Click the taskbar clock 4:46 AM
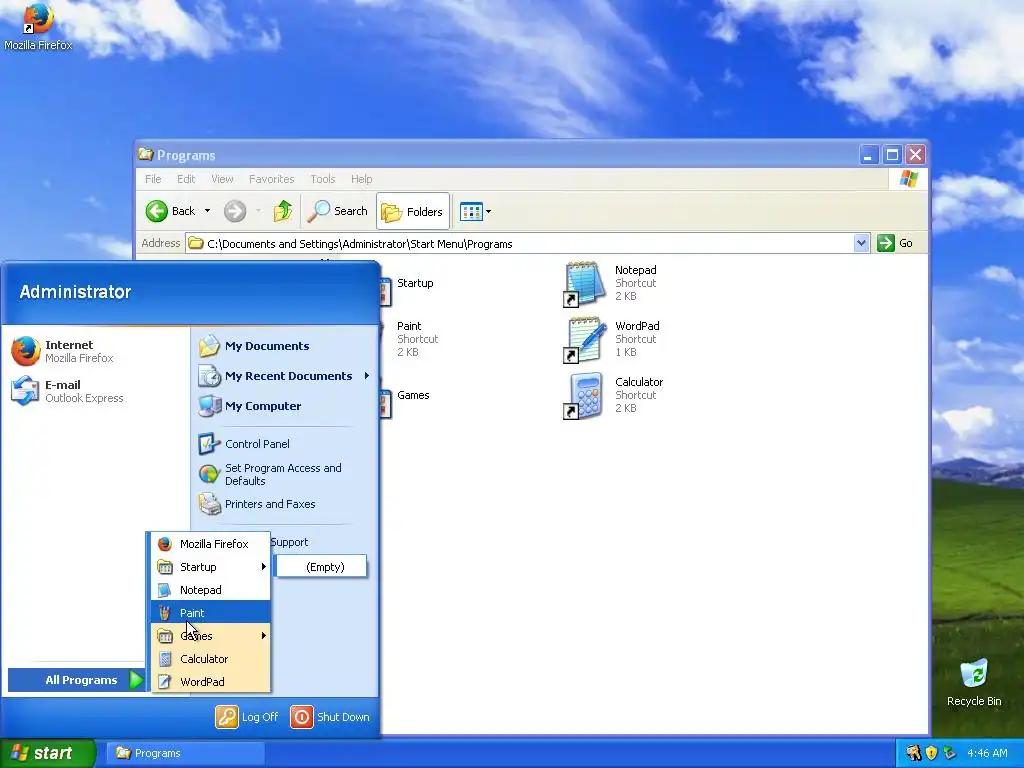The height and width of the screenshot is (768, 1024). 987,753
